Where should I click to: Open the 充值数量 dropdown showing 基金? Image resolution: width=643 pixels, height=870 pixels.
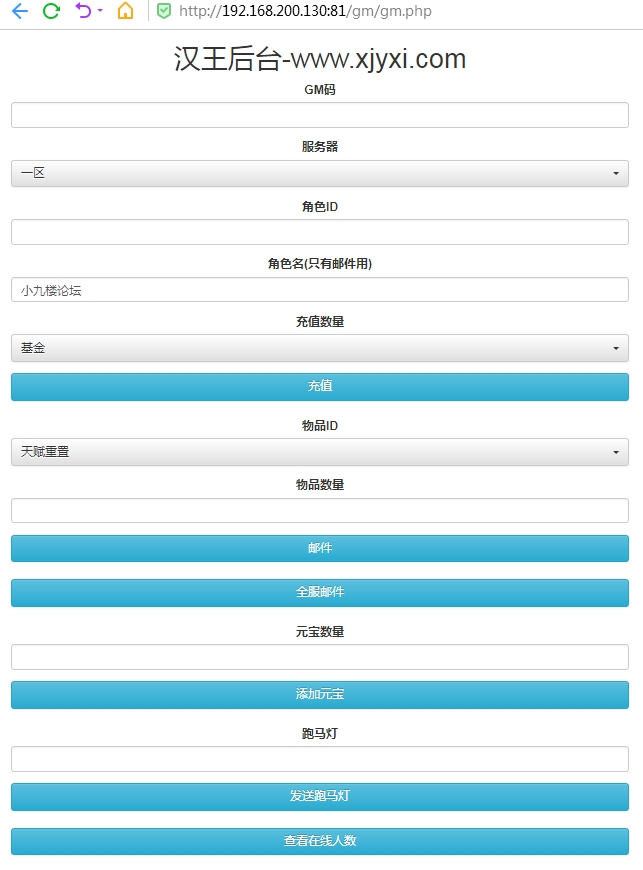(319, 348)
